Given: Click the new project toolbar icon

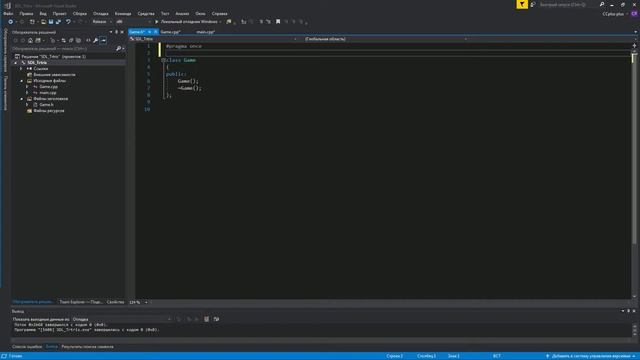Looking at the screenshot, I should 32,22.
